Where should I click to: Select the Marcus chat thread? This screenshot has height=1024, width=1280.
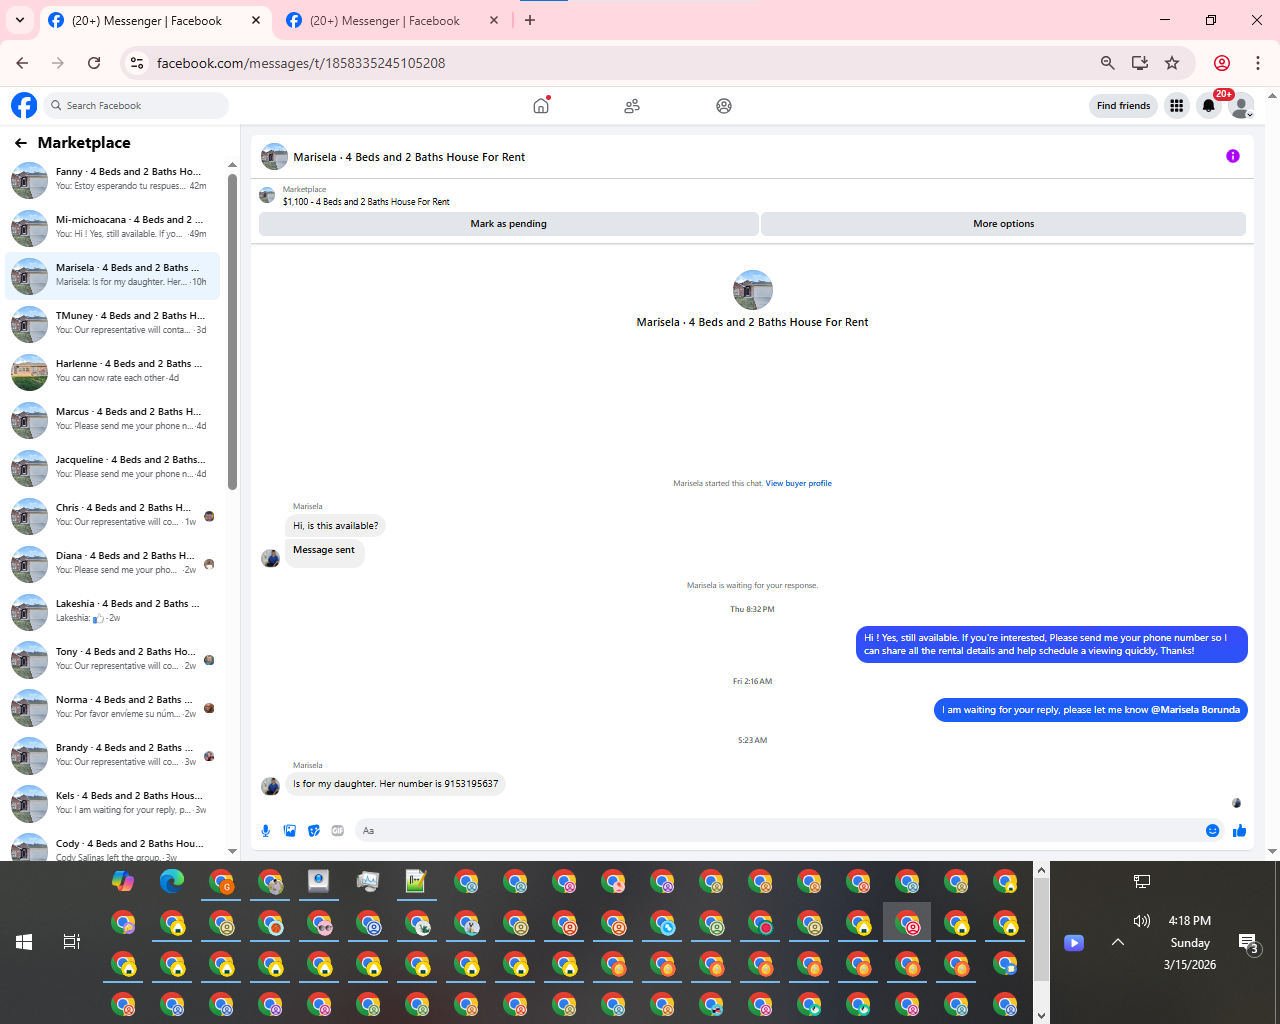(112, 420)
